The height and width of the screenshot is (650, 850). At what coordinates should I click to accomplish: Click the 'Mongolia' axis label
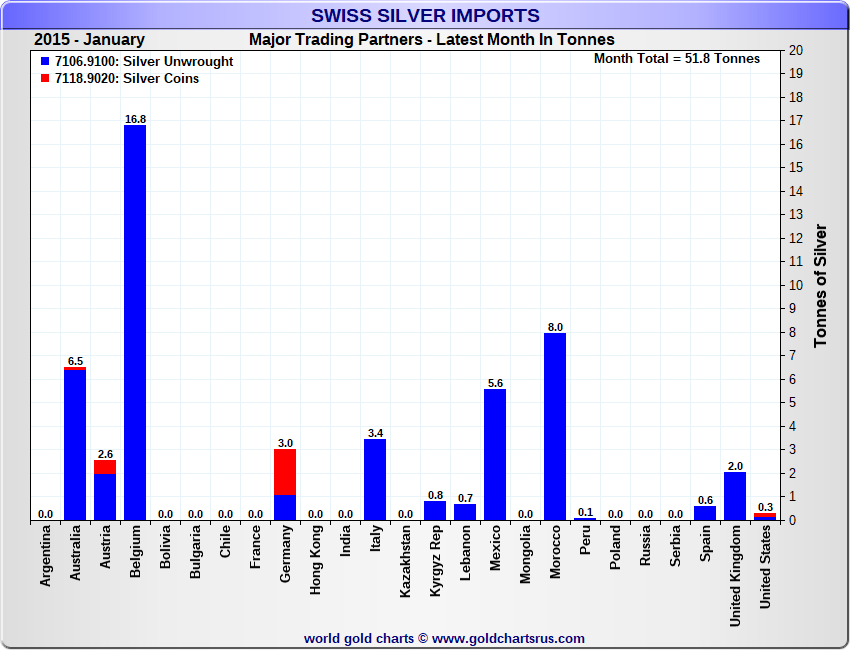(x=525, y=555)
